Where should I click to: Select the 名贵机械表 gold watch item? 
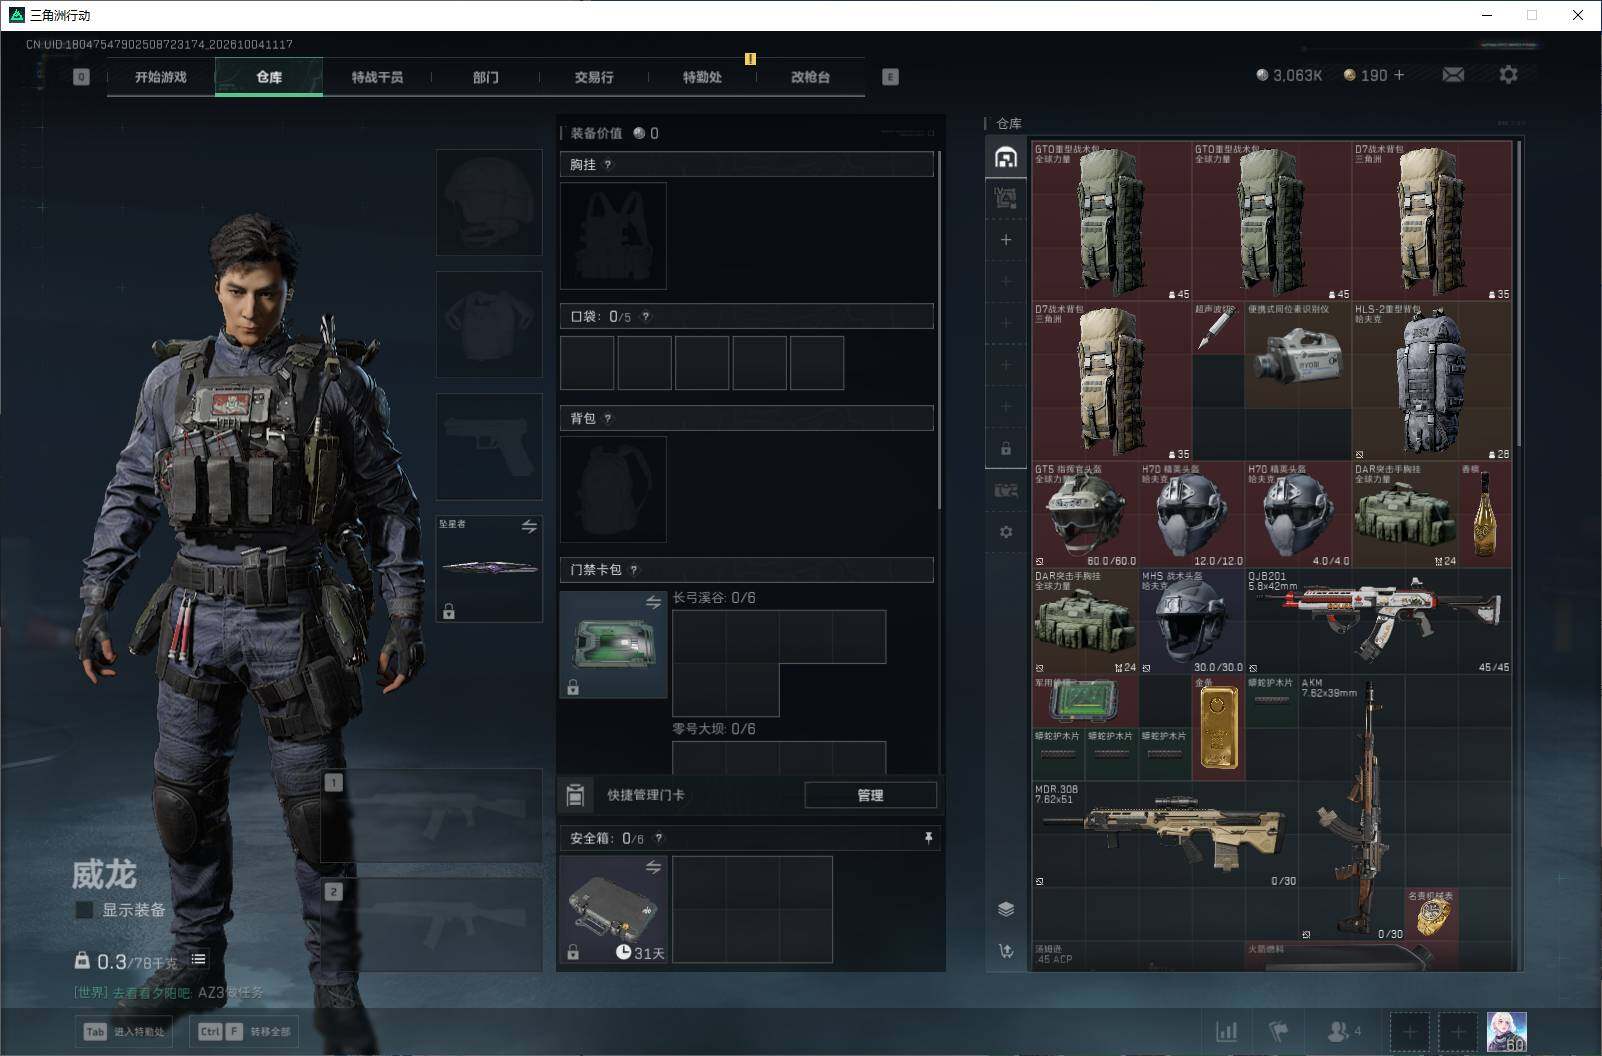pos(1432,914)
